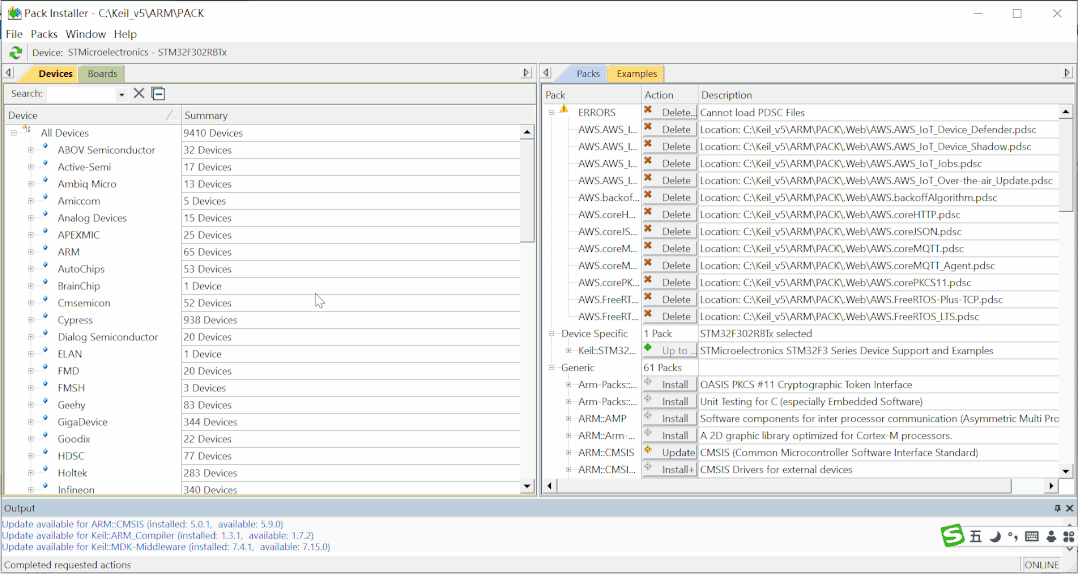
Task: Click the ERRORS warning icon
Action: tap(564, 109)
